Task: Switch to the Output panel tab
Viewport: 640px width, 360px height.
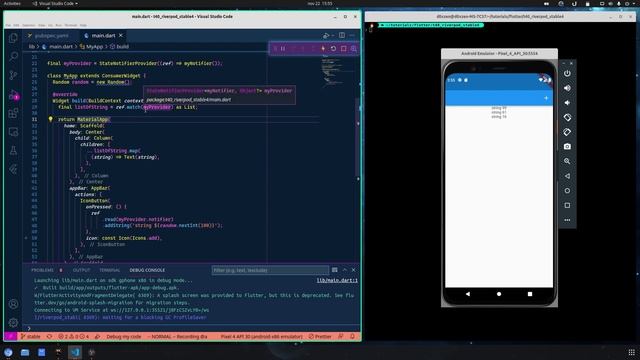Action: click(x=81, y=270)
